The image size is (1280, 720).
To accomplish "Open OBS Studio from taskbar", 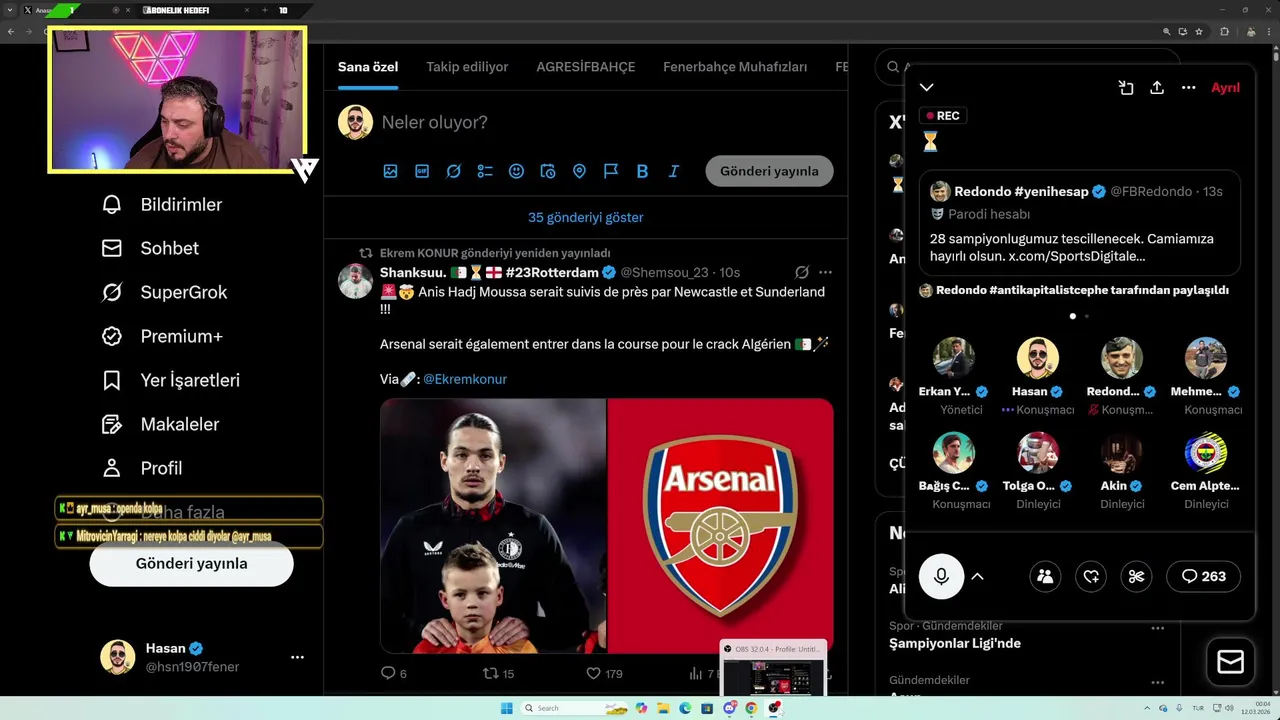I will 773,708.
